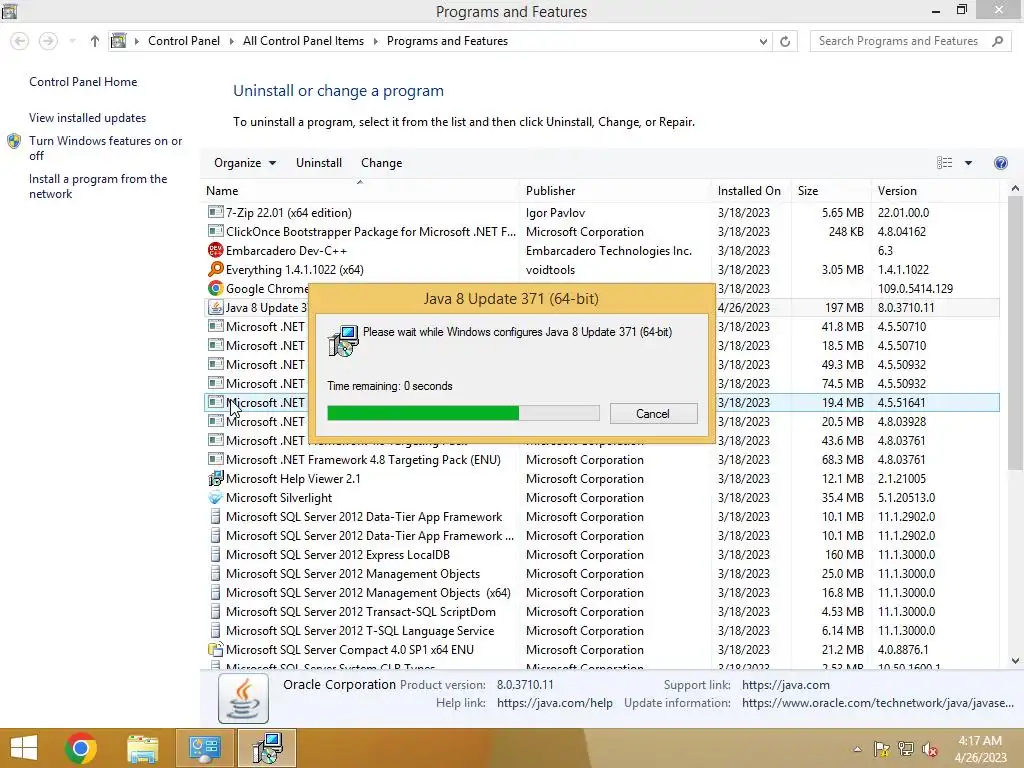Expand the Control Panel breadcrumb arrow
1024x768 pixels.
point(231,41)
